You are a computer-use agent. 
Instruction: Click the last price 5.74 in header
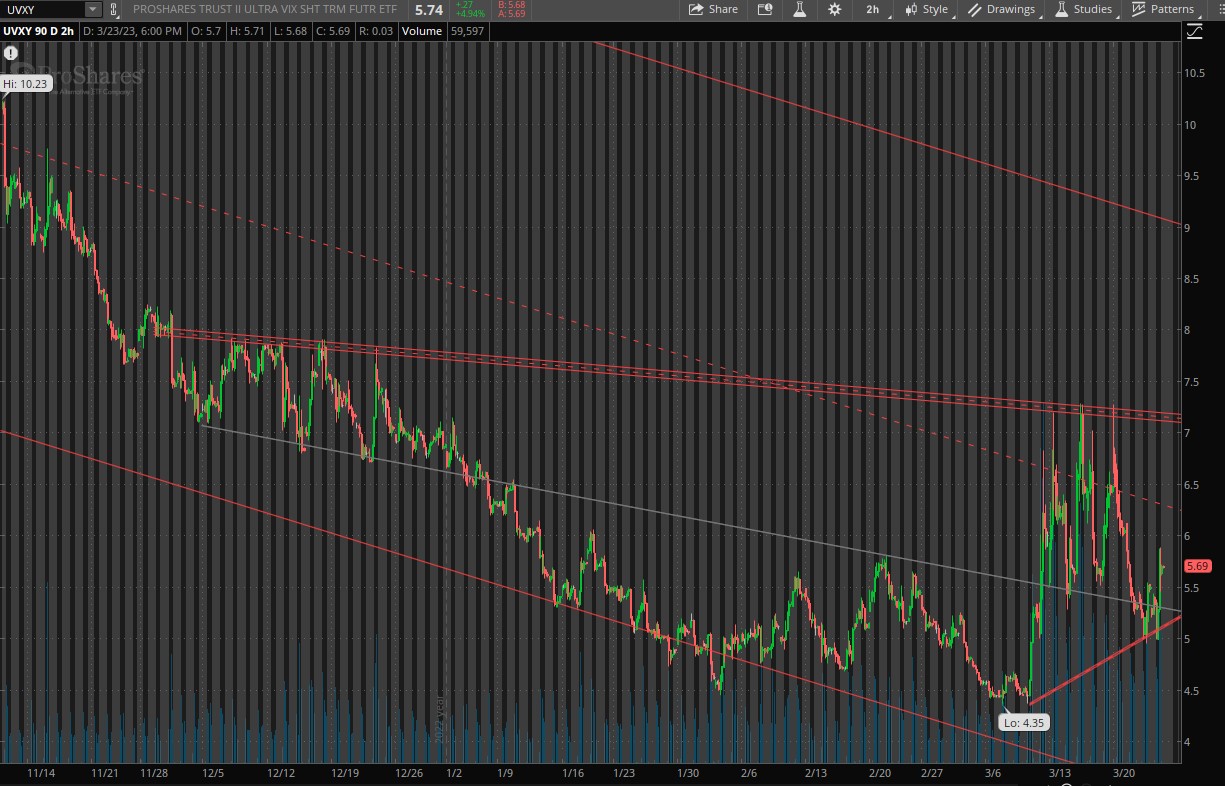pyautogui.click(x=429, y=9)
